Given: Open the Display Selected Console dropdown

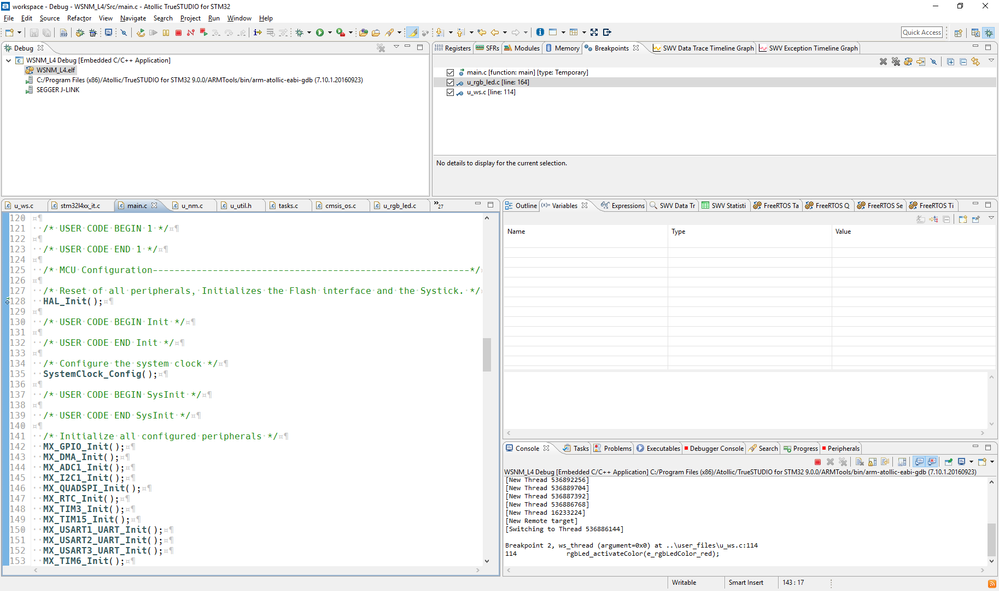Looking at the screenshot, I should point(971,462).
